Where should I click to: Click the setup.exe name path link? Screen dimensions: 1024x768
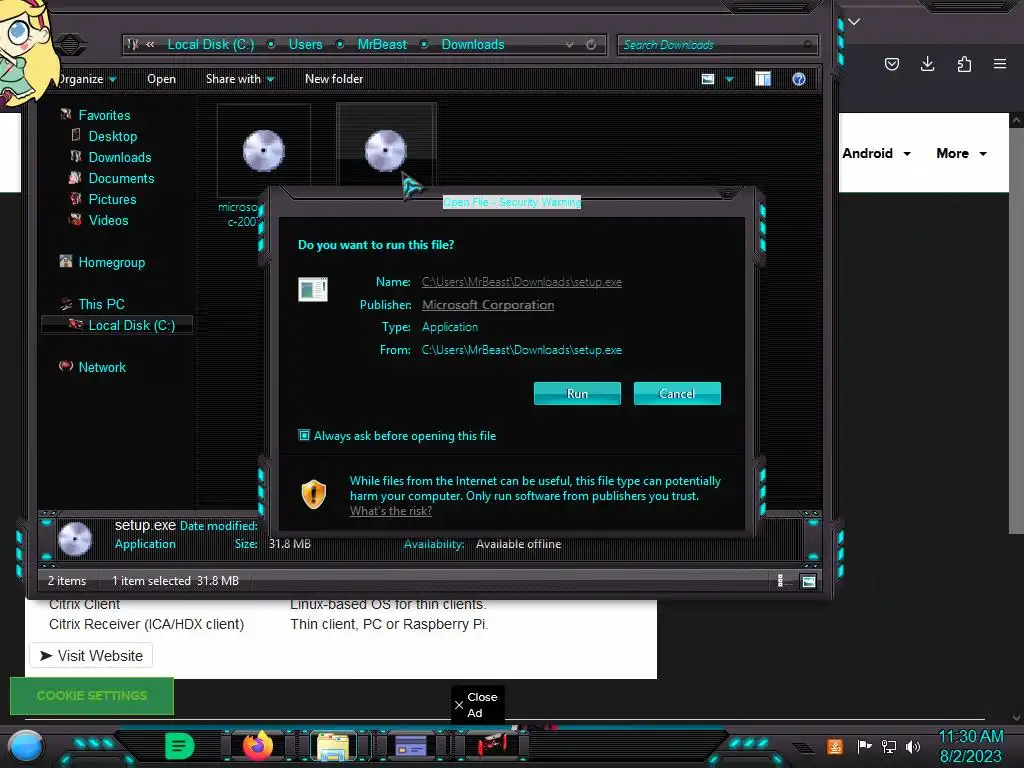tap(521, 282)
